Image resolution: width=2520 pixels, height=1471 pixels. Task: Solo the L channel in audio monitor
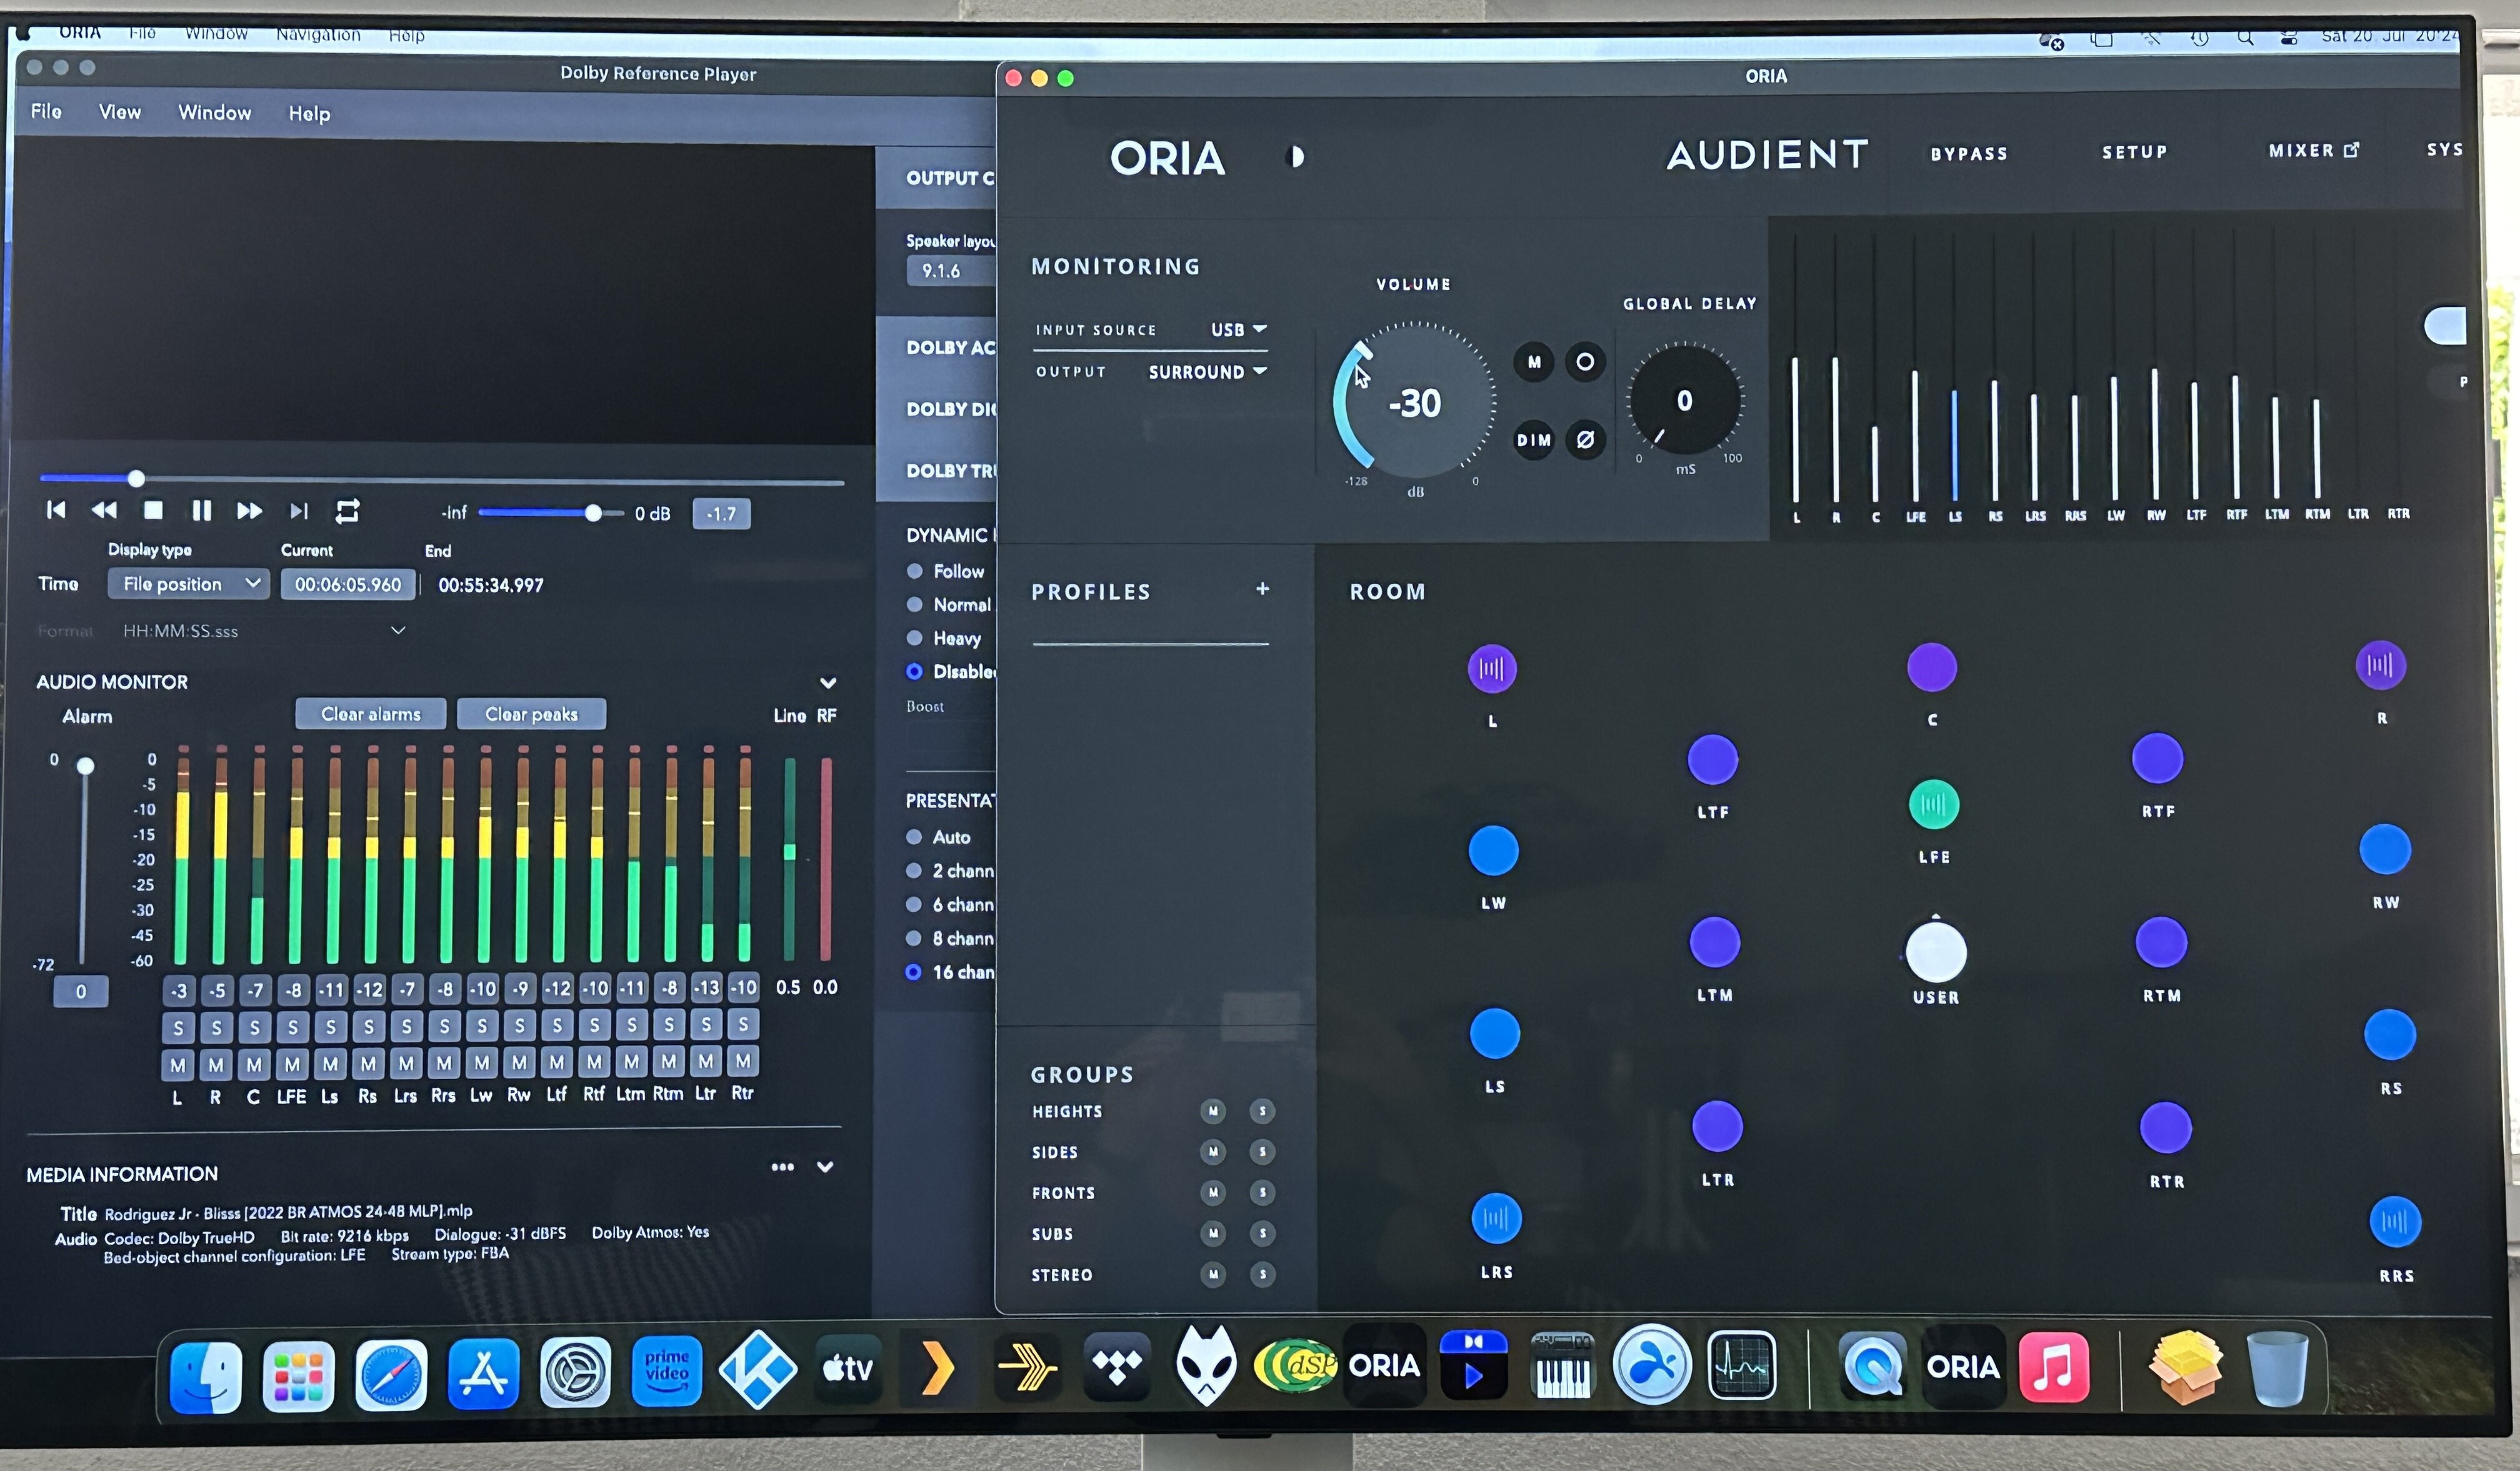click(x=178, y=1027)
